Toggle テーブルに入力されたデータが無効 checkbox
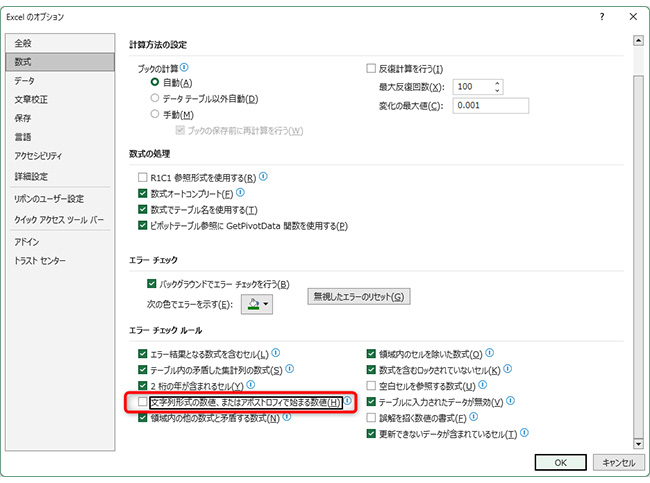The height and width of the screenshot is (483, 650). click(x=371, y=401)
